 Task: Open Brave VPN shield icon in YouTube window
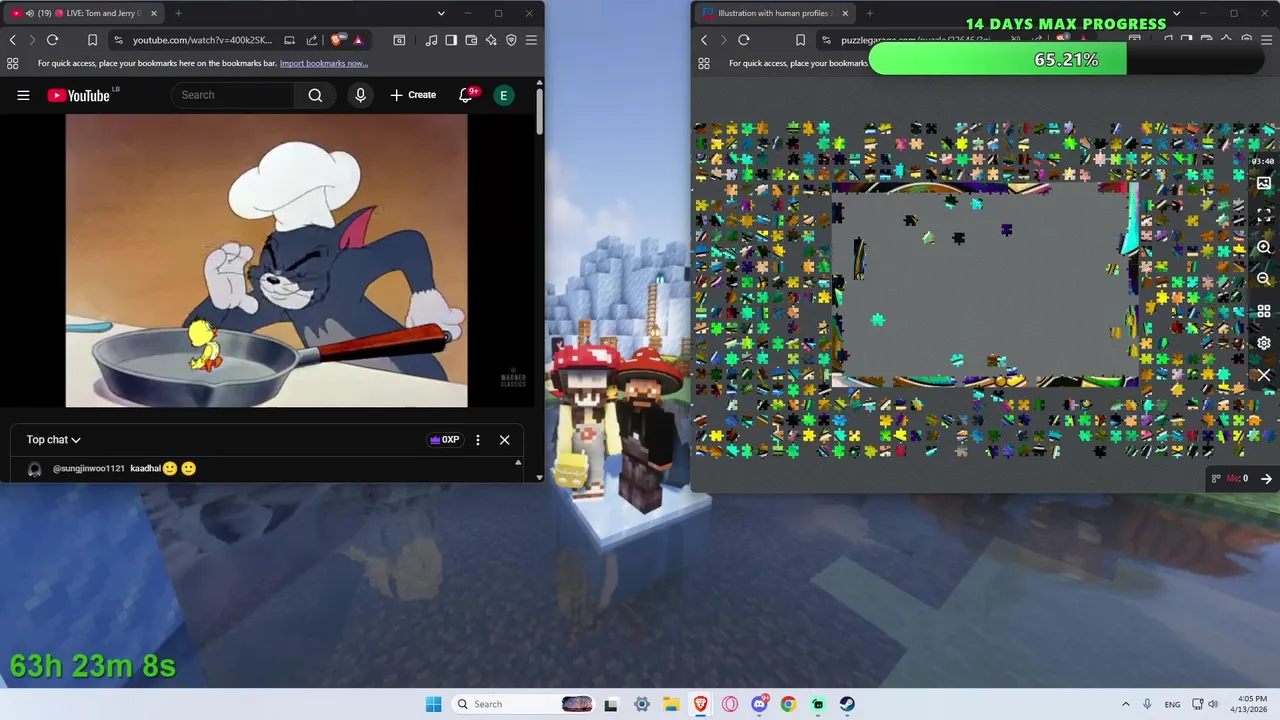[511, 40]
